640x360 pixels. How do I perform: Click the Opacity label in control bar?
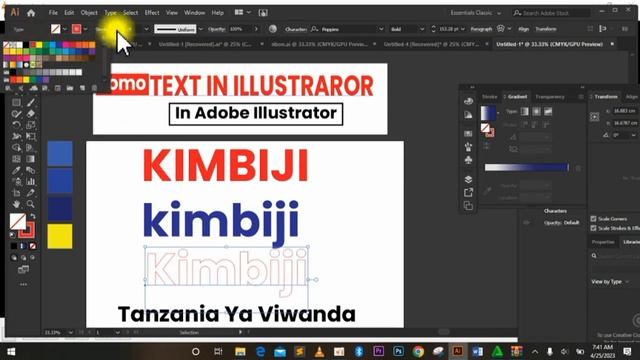pos(216,29)
